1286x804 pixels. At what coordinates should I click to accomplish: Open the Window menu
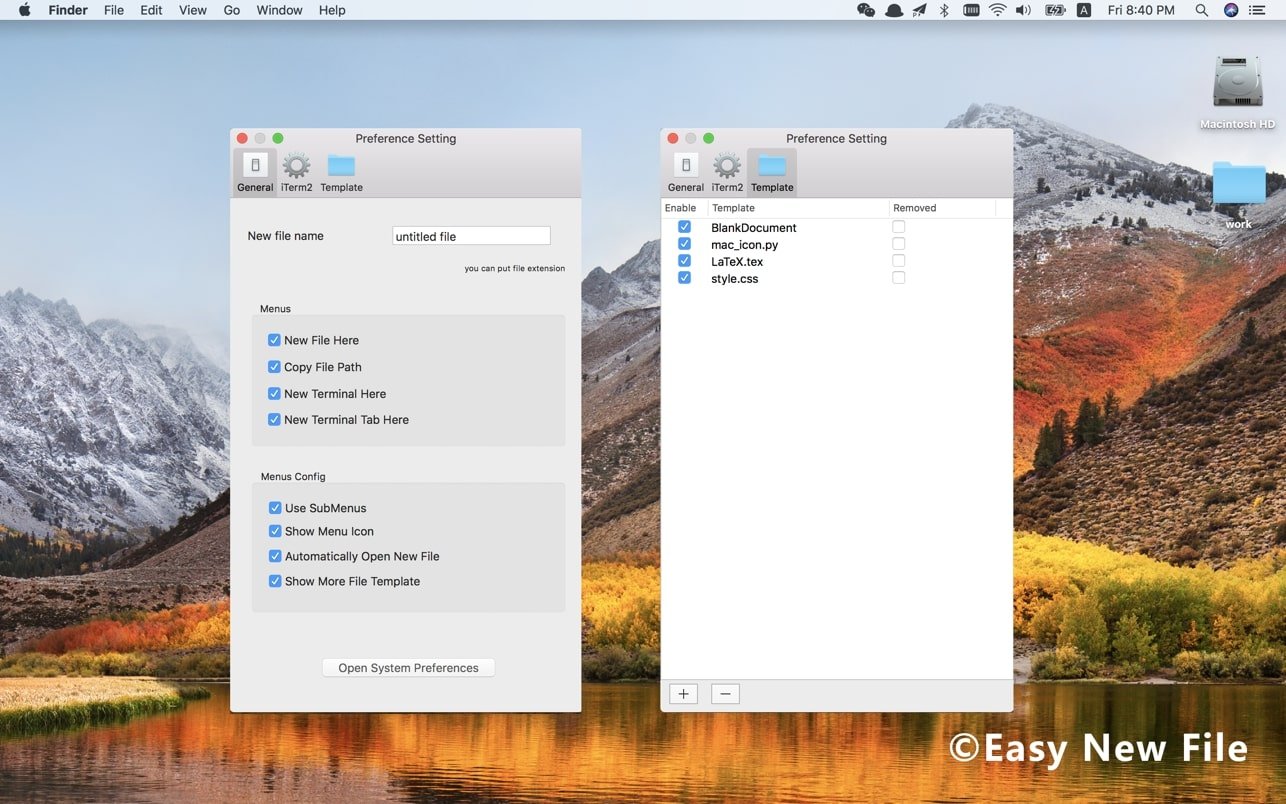(x=279, y=10)
